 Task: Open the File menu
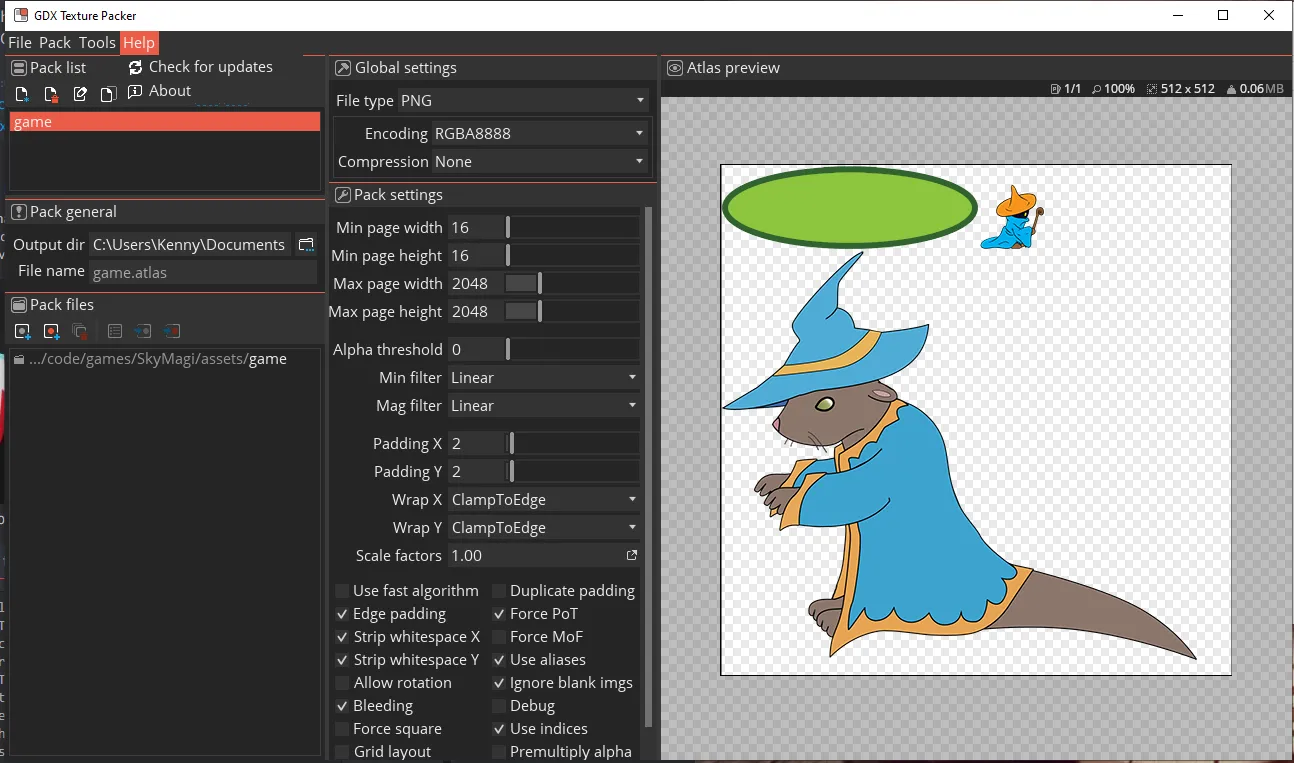20,43
